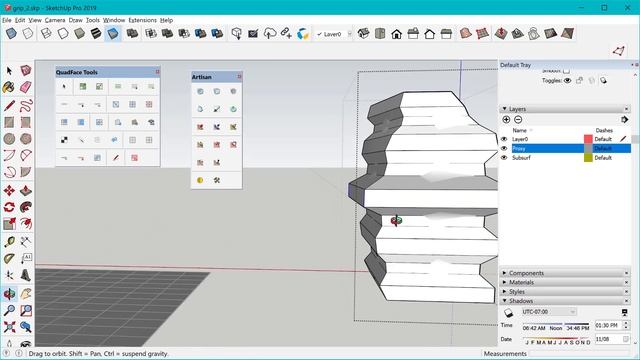Click the Artisan yellow sphere icon
640x360 pixels.
point(200,180)
